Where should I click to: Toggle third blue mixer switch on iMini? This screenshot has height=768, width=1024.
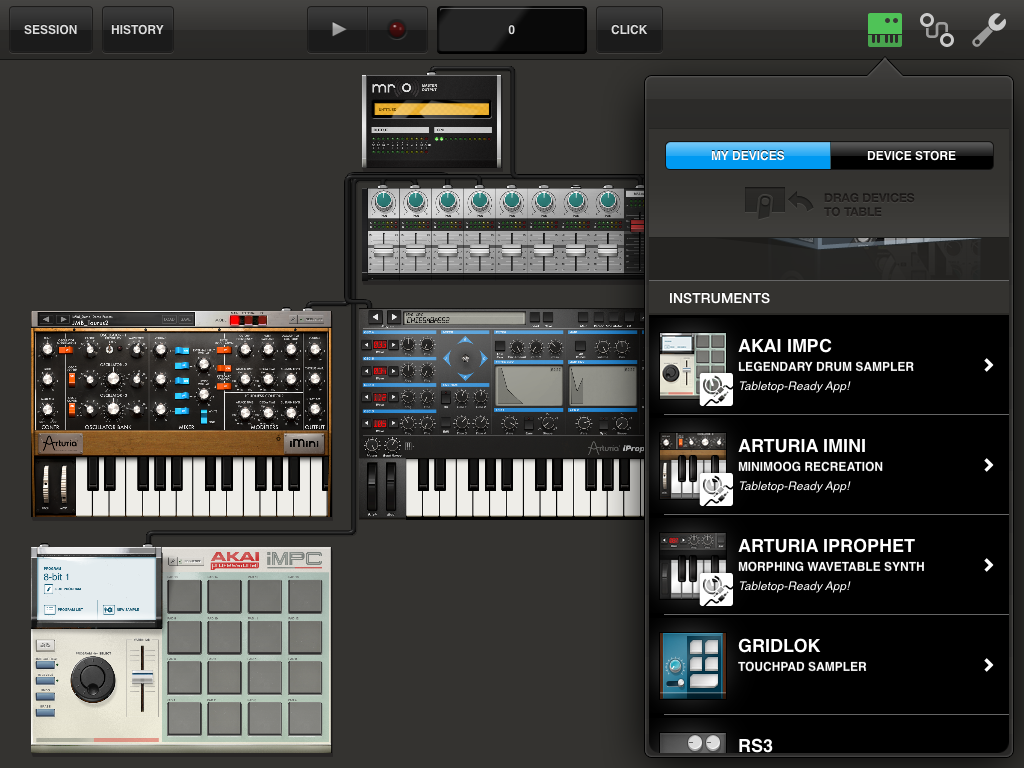point(182,381)
